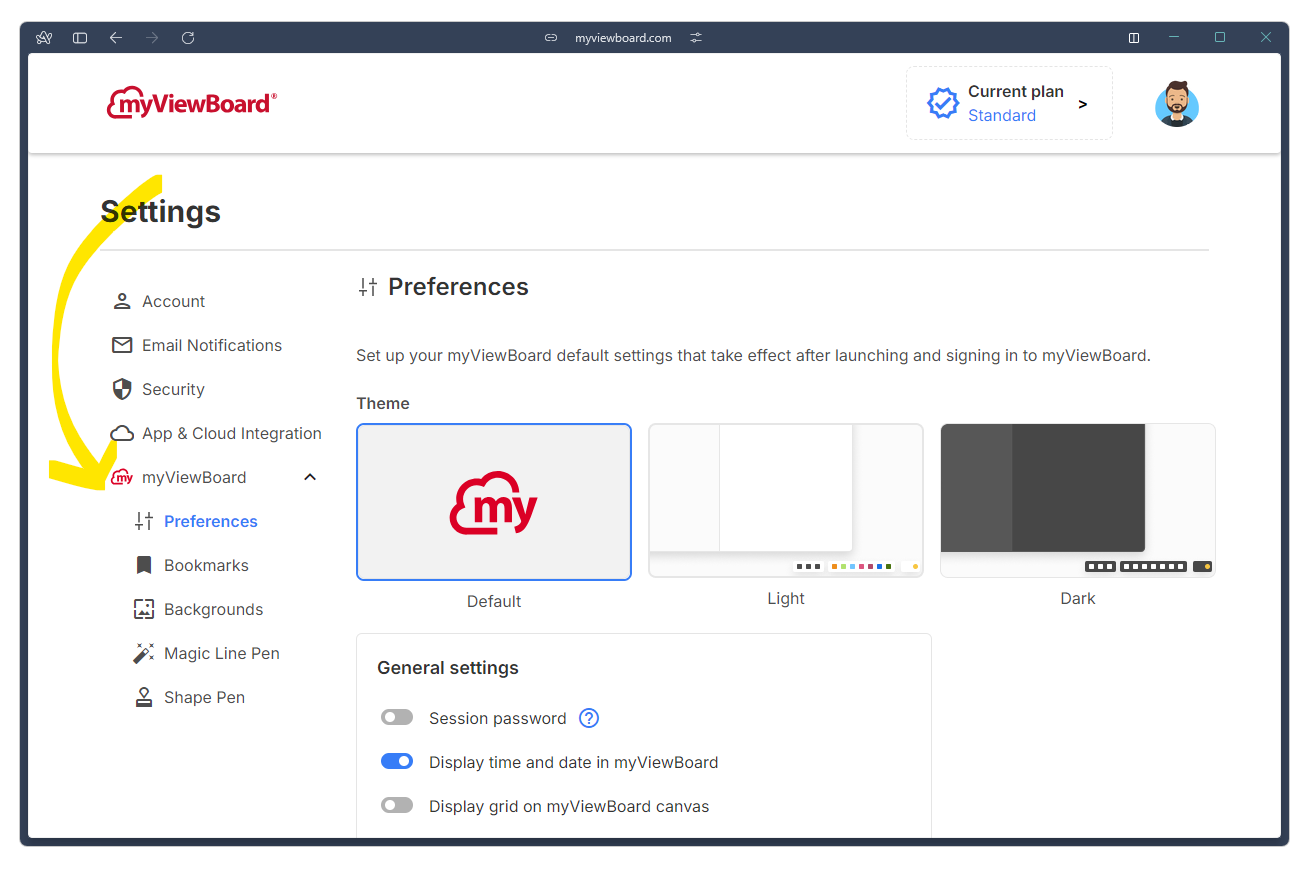Image resolution: width=1315 pixels, height=876 pixels.
Task: Collapse the myViewBoard section chevron
Action: click(x=310, y=477)
